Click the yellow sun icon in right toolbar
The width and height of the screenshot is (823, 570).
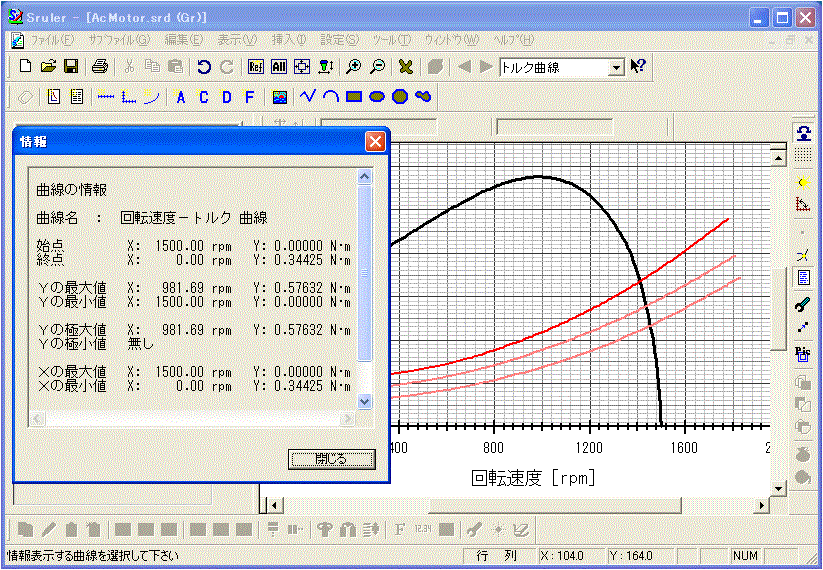[x=803, y=182]
